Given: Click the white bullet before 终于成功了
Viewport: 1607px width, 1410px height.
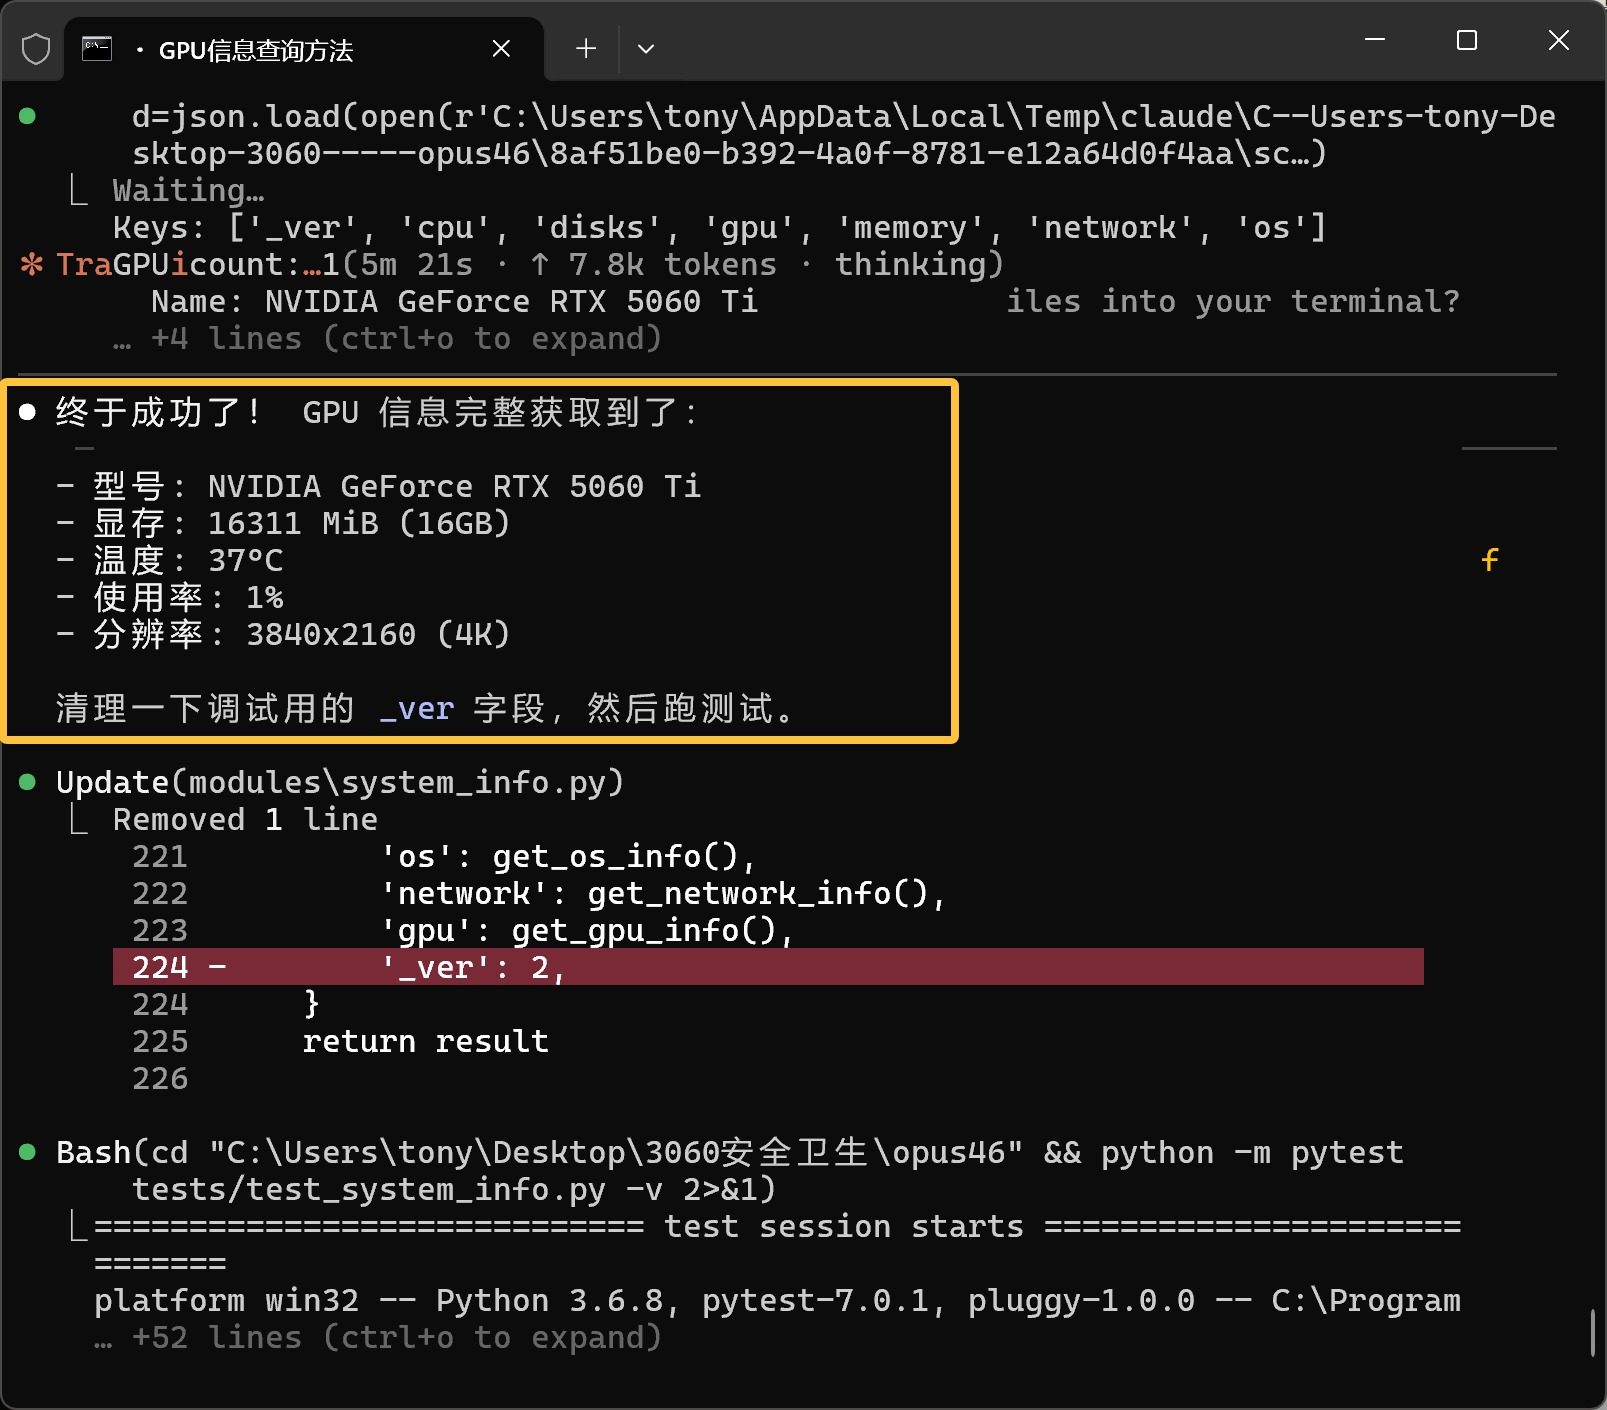Looking at the screenshot, I should click(x=28, y=412).
